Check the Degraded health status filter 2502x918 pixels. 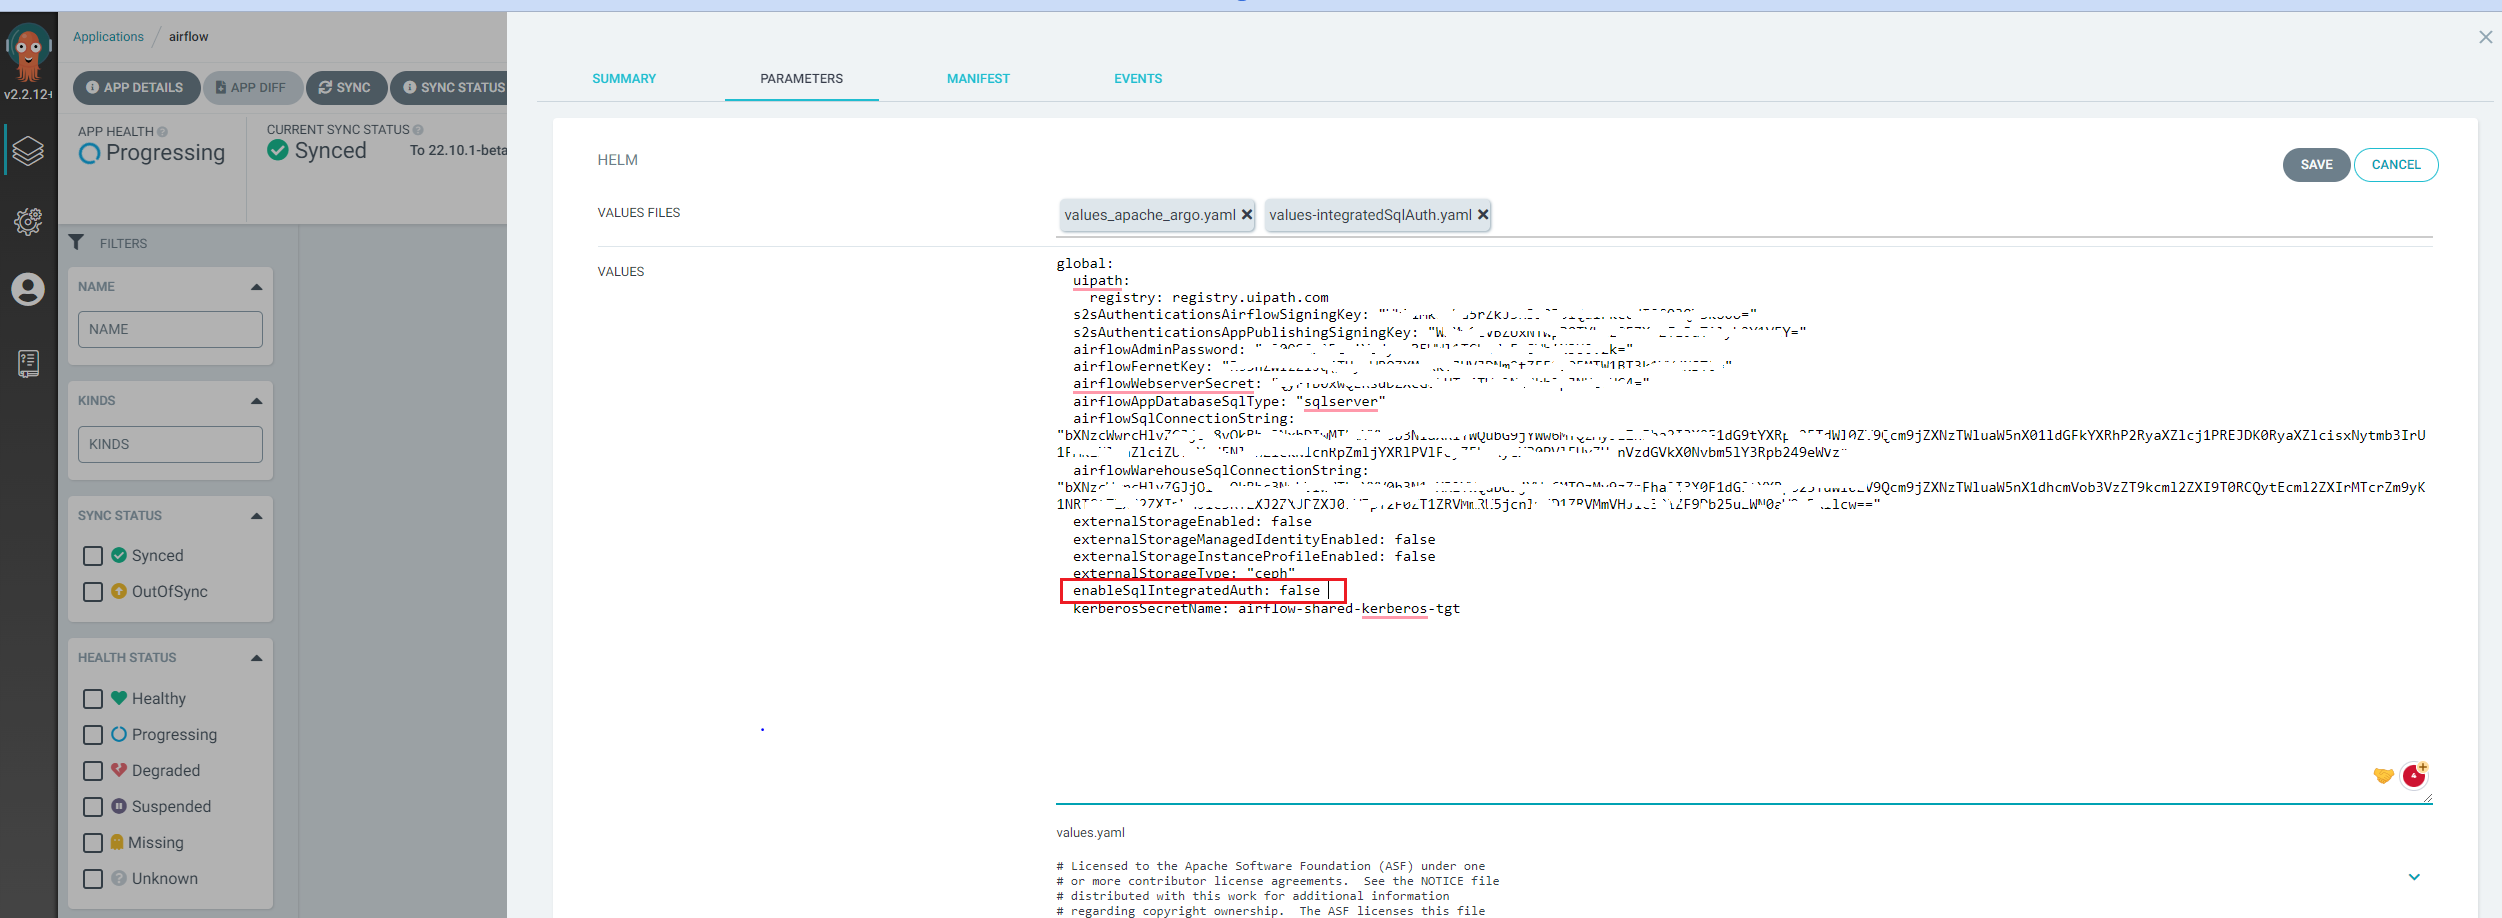coord(93,770)
